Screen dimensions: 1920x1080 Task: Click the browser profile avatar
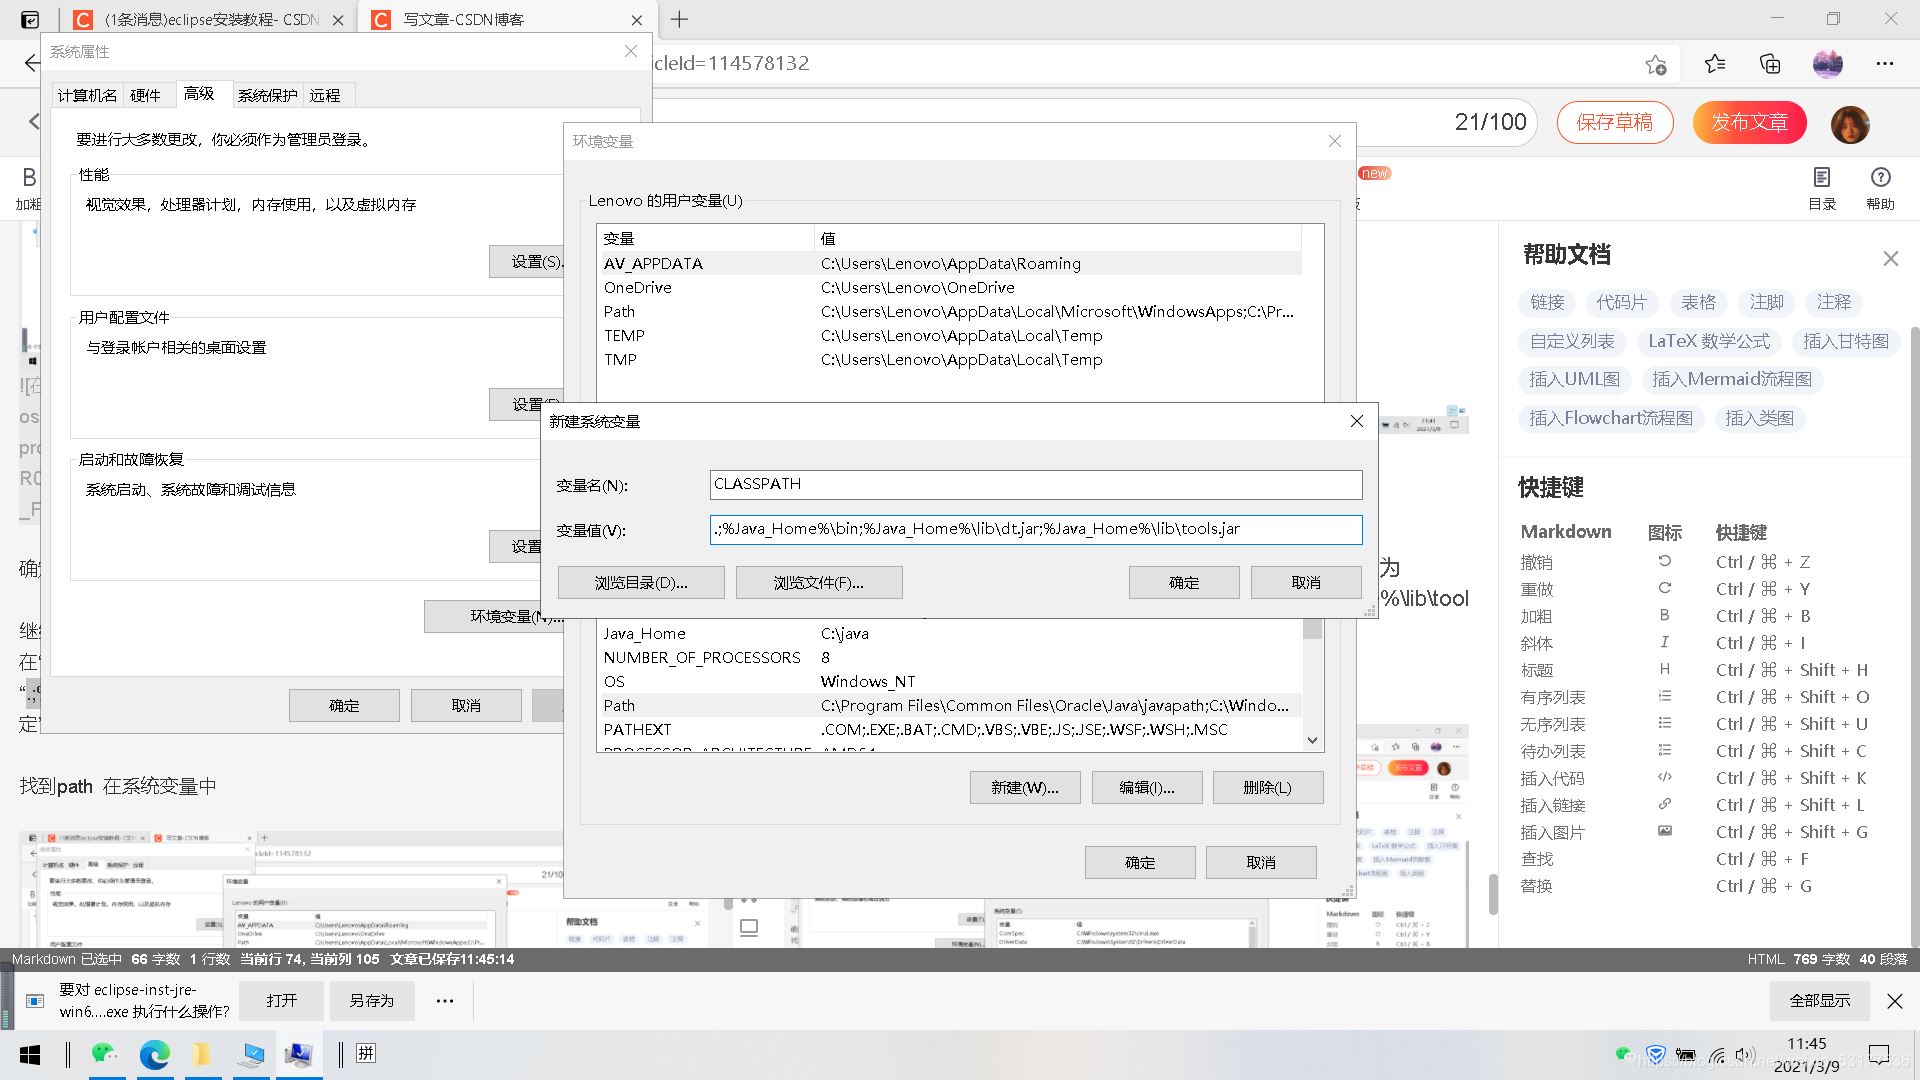click(1828, 63)
